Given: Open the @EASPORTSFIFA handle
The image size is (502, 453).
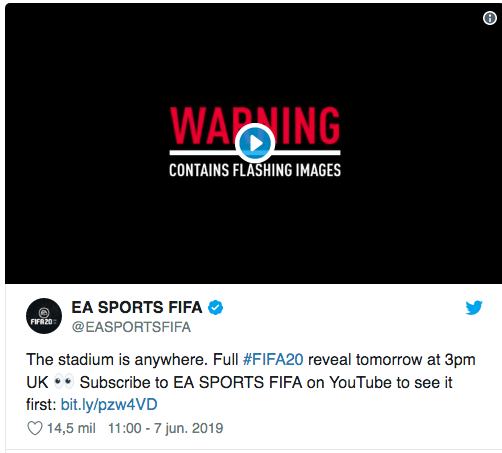Looking at the screenshot, I should [131, 327].
